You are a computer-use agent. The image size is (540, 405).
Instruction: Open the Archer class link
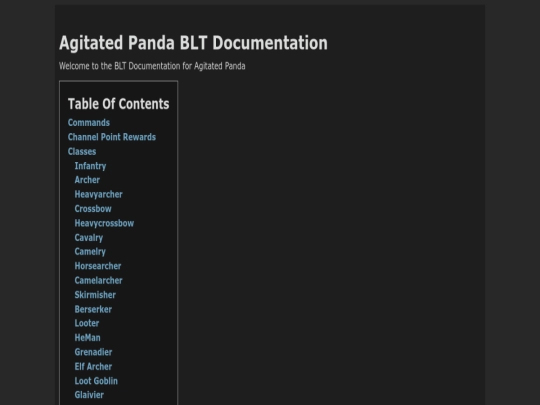[87, 180]
